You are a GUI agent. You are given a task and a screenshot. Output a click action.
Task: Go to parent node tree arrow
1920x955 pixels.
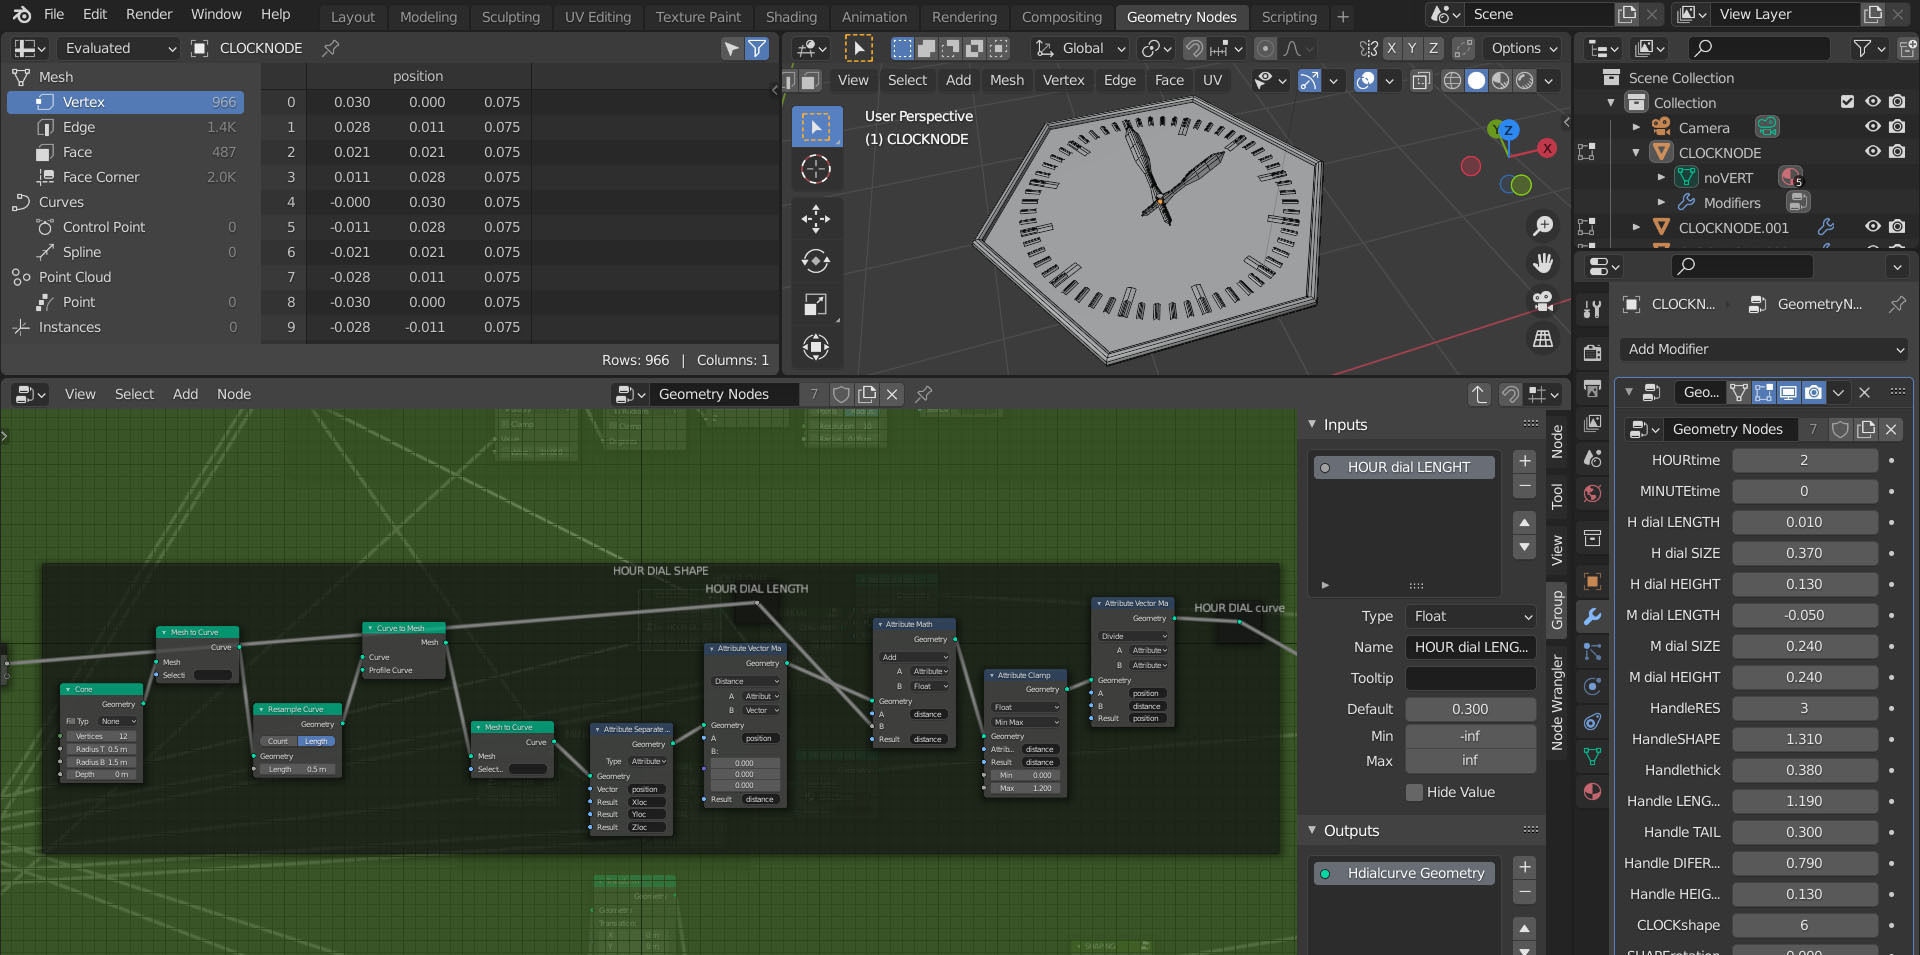(x=1479, y=394)
